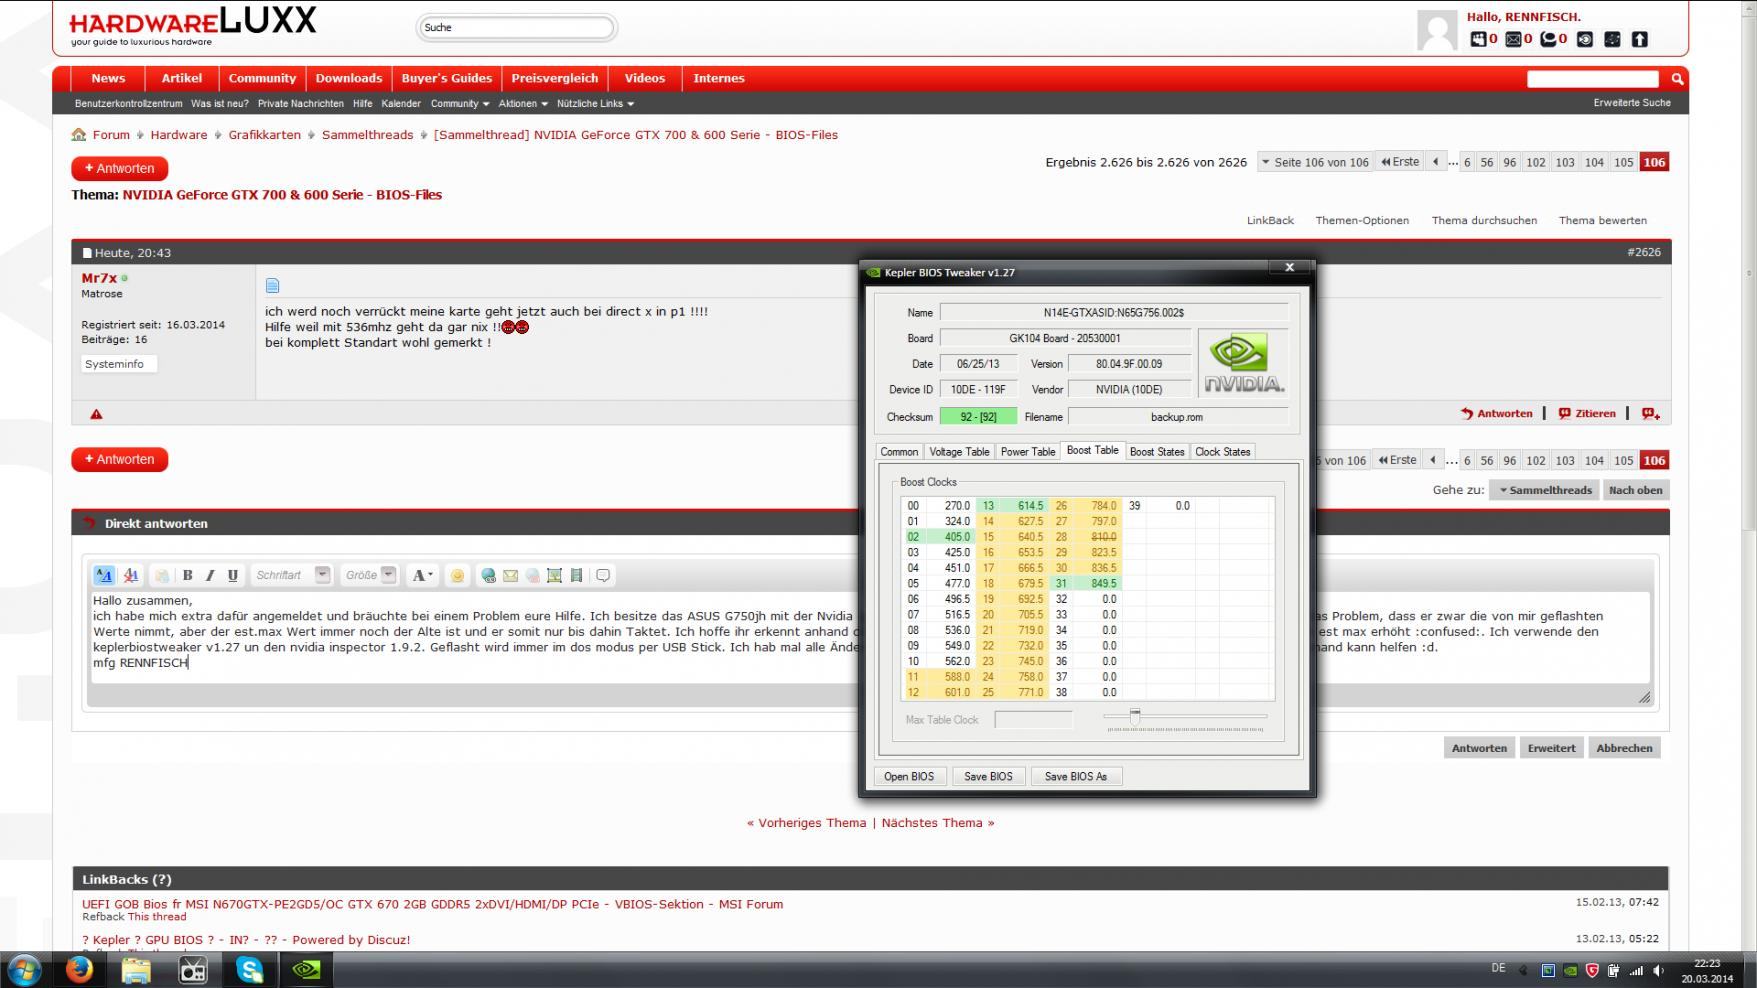Switch to Common tab in BIOS Tweaker
Image resolution: width=1757 pixels, height=988 pixels.
[x=899, y=452]
